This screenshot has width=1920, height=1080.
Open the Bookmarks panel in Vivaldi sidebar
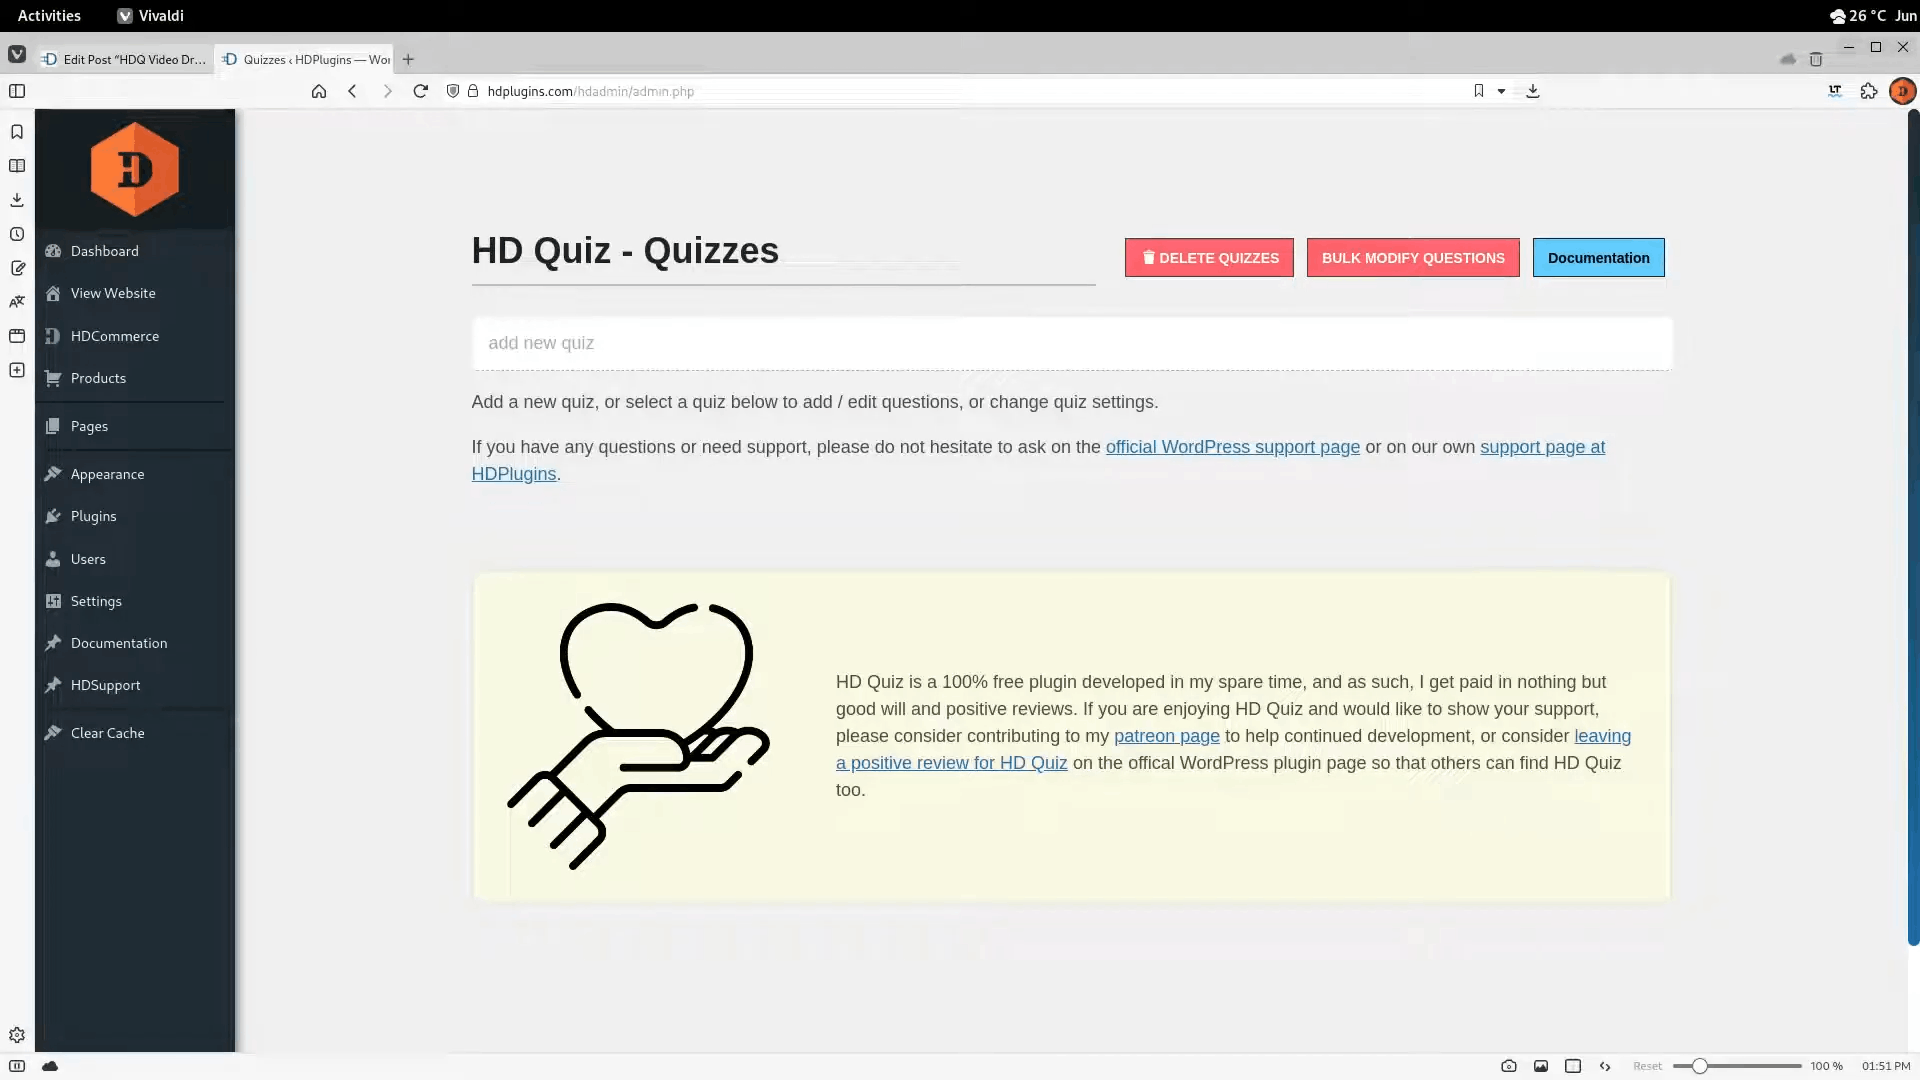click(17, 132)
